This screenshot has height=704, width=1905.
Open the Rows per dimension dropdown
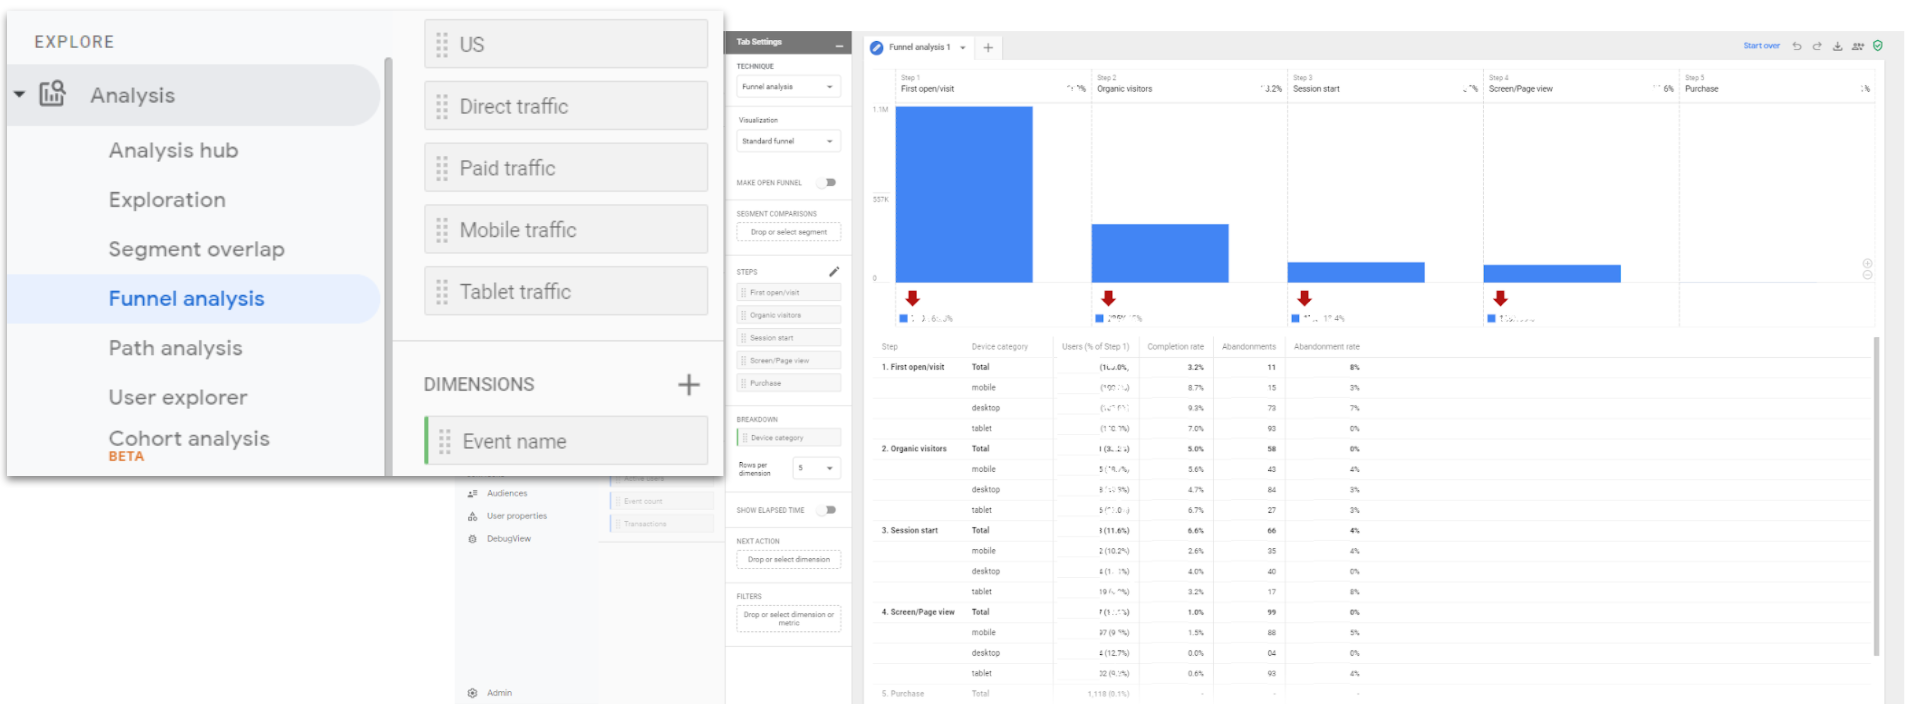(816, 468)
